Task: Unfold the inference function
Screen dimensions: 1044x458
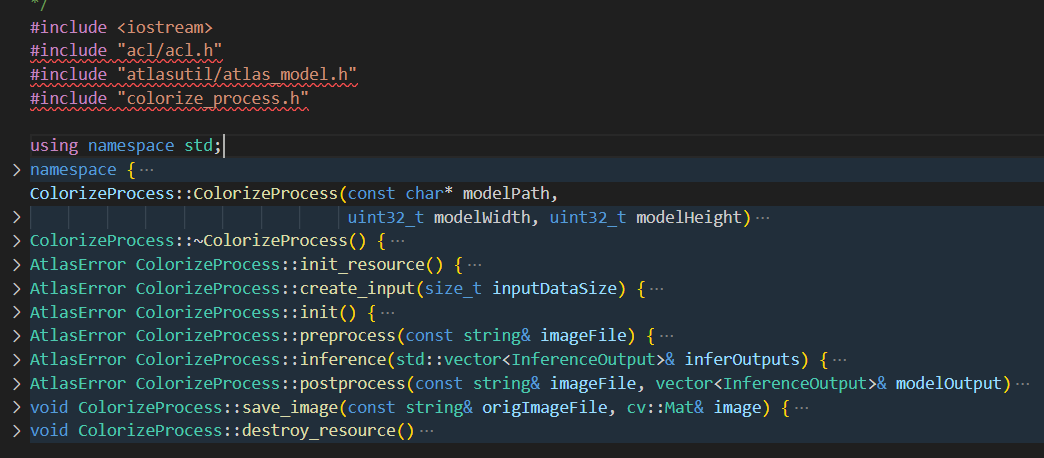Action: tap(17, 360)
